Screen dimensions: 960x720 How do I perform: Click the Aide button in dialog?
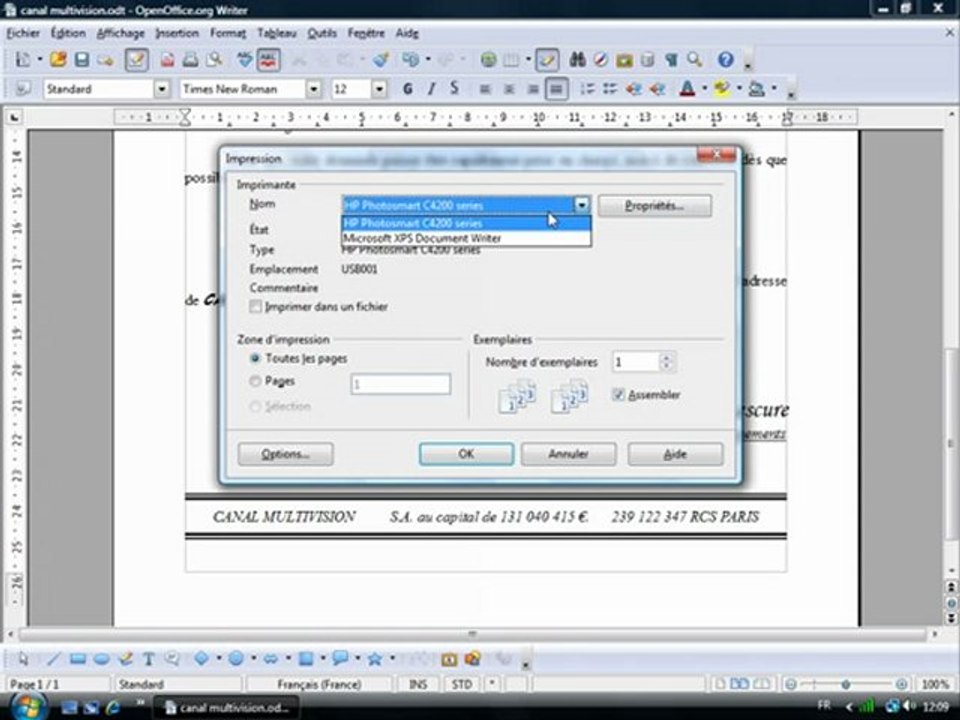[675, 454]
